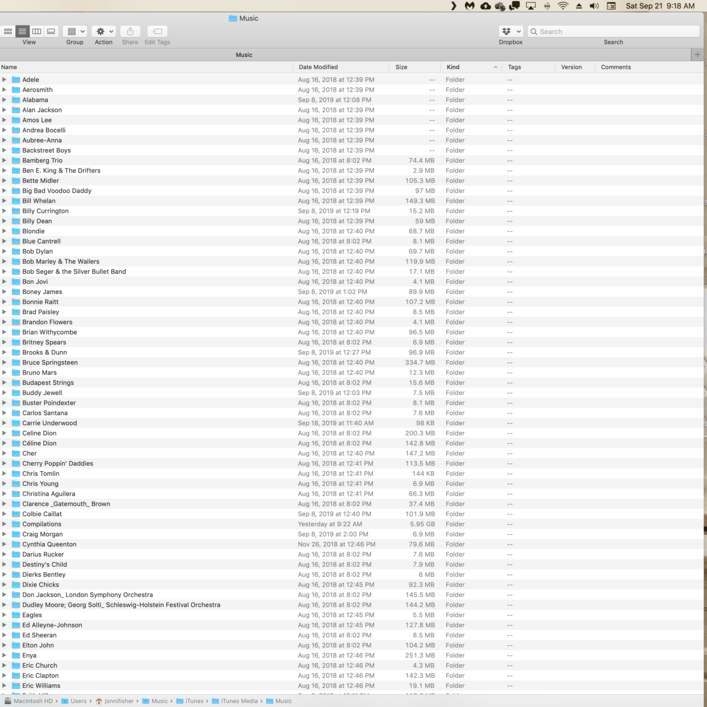Image resolution: width=707 pixels, height=707 pixels.
Task: Click the Share toolbar button
Action: [x=130, y=31]
